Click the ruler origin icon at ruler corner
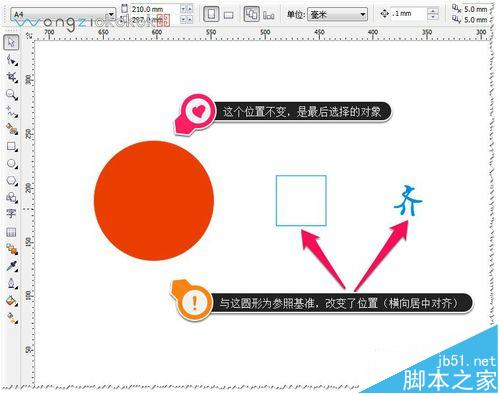 (29, 35)
